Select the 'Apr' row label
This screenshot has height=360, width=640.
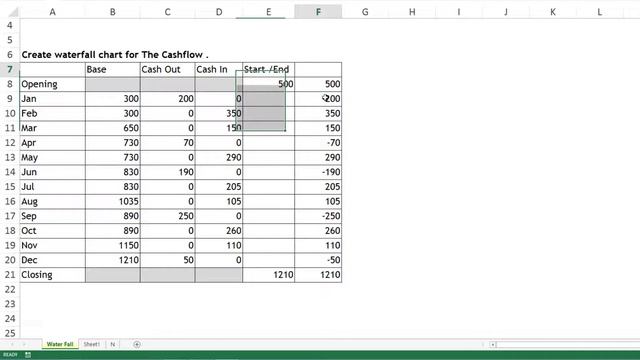pos(53,143)
